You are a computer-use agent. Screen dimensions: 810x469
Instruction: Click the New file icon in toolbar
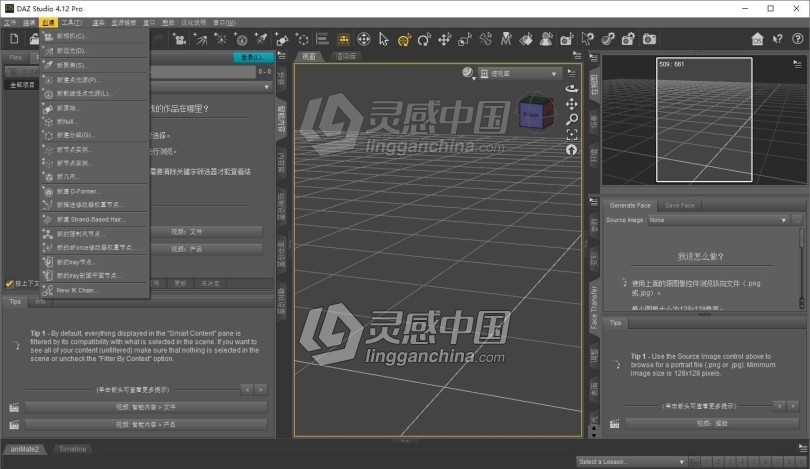tap(14, 39)
